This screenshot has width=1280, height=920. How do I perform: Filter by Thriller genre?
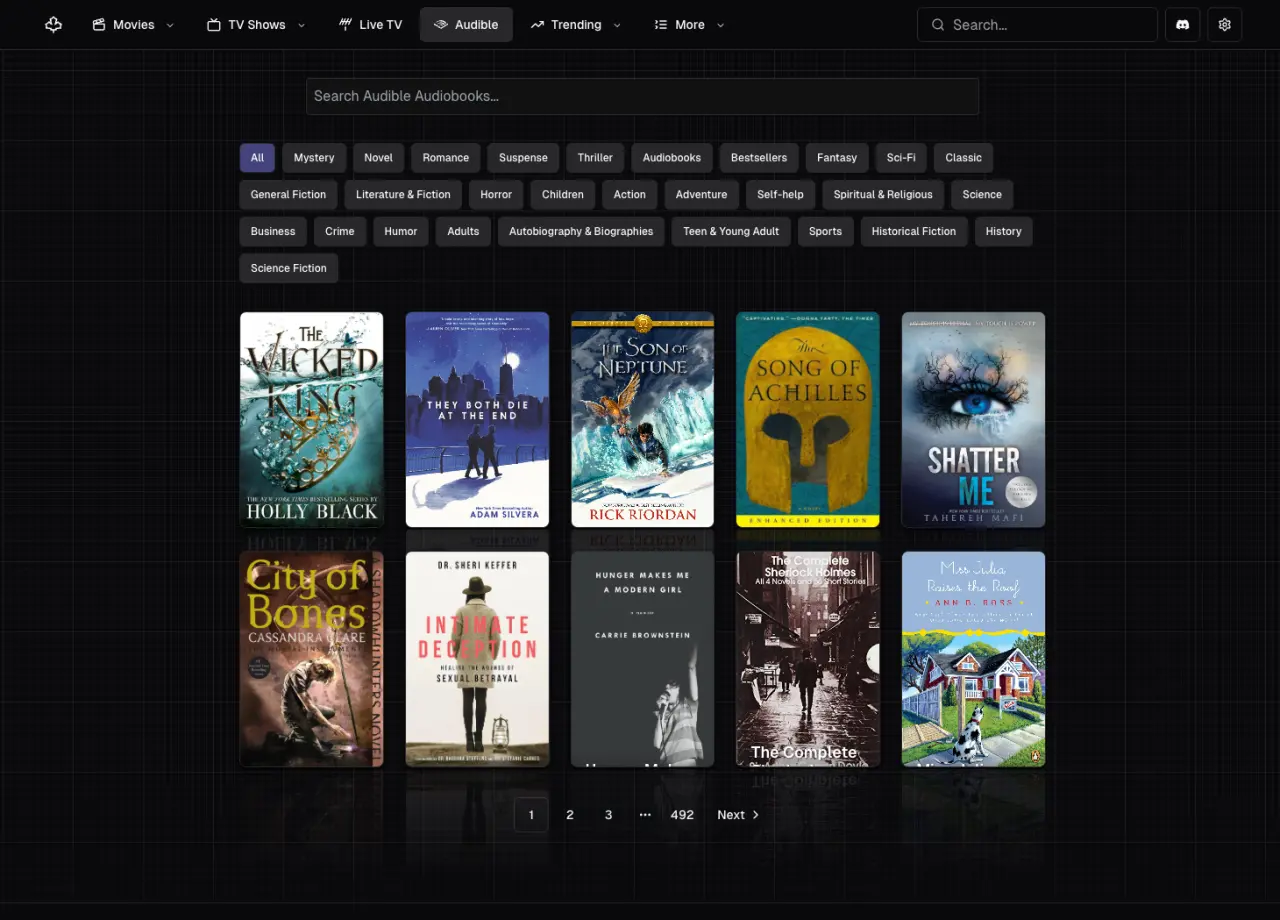pyautogui.click(x=595, y=158)
